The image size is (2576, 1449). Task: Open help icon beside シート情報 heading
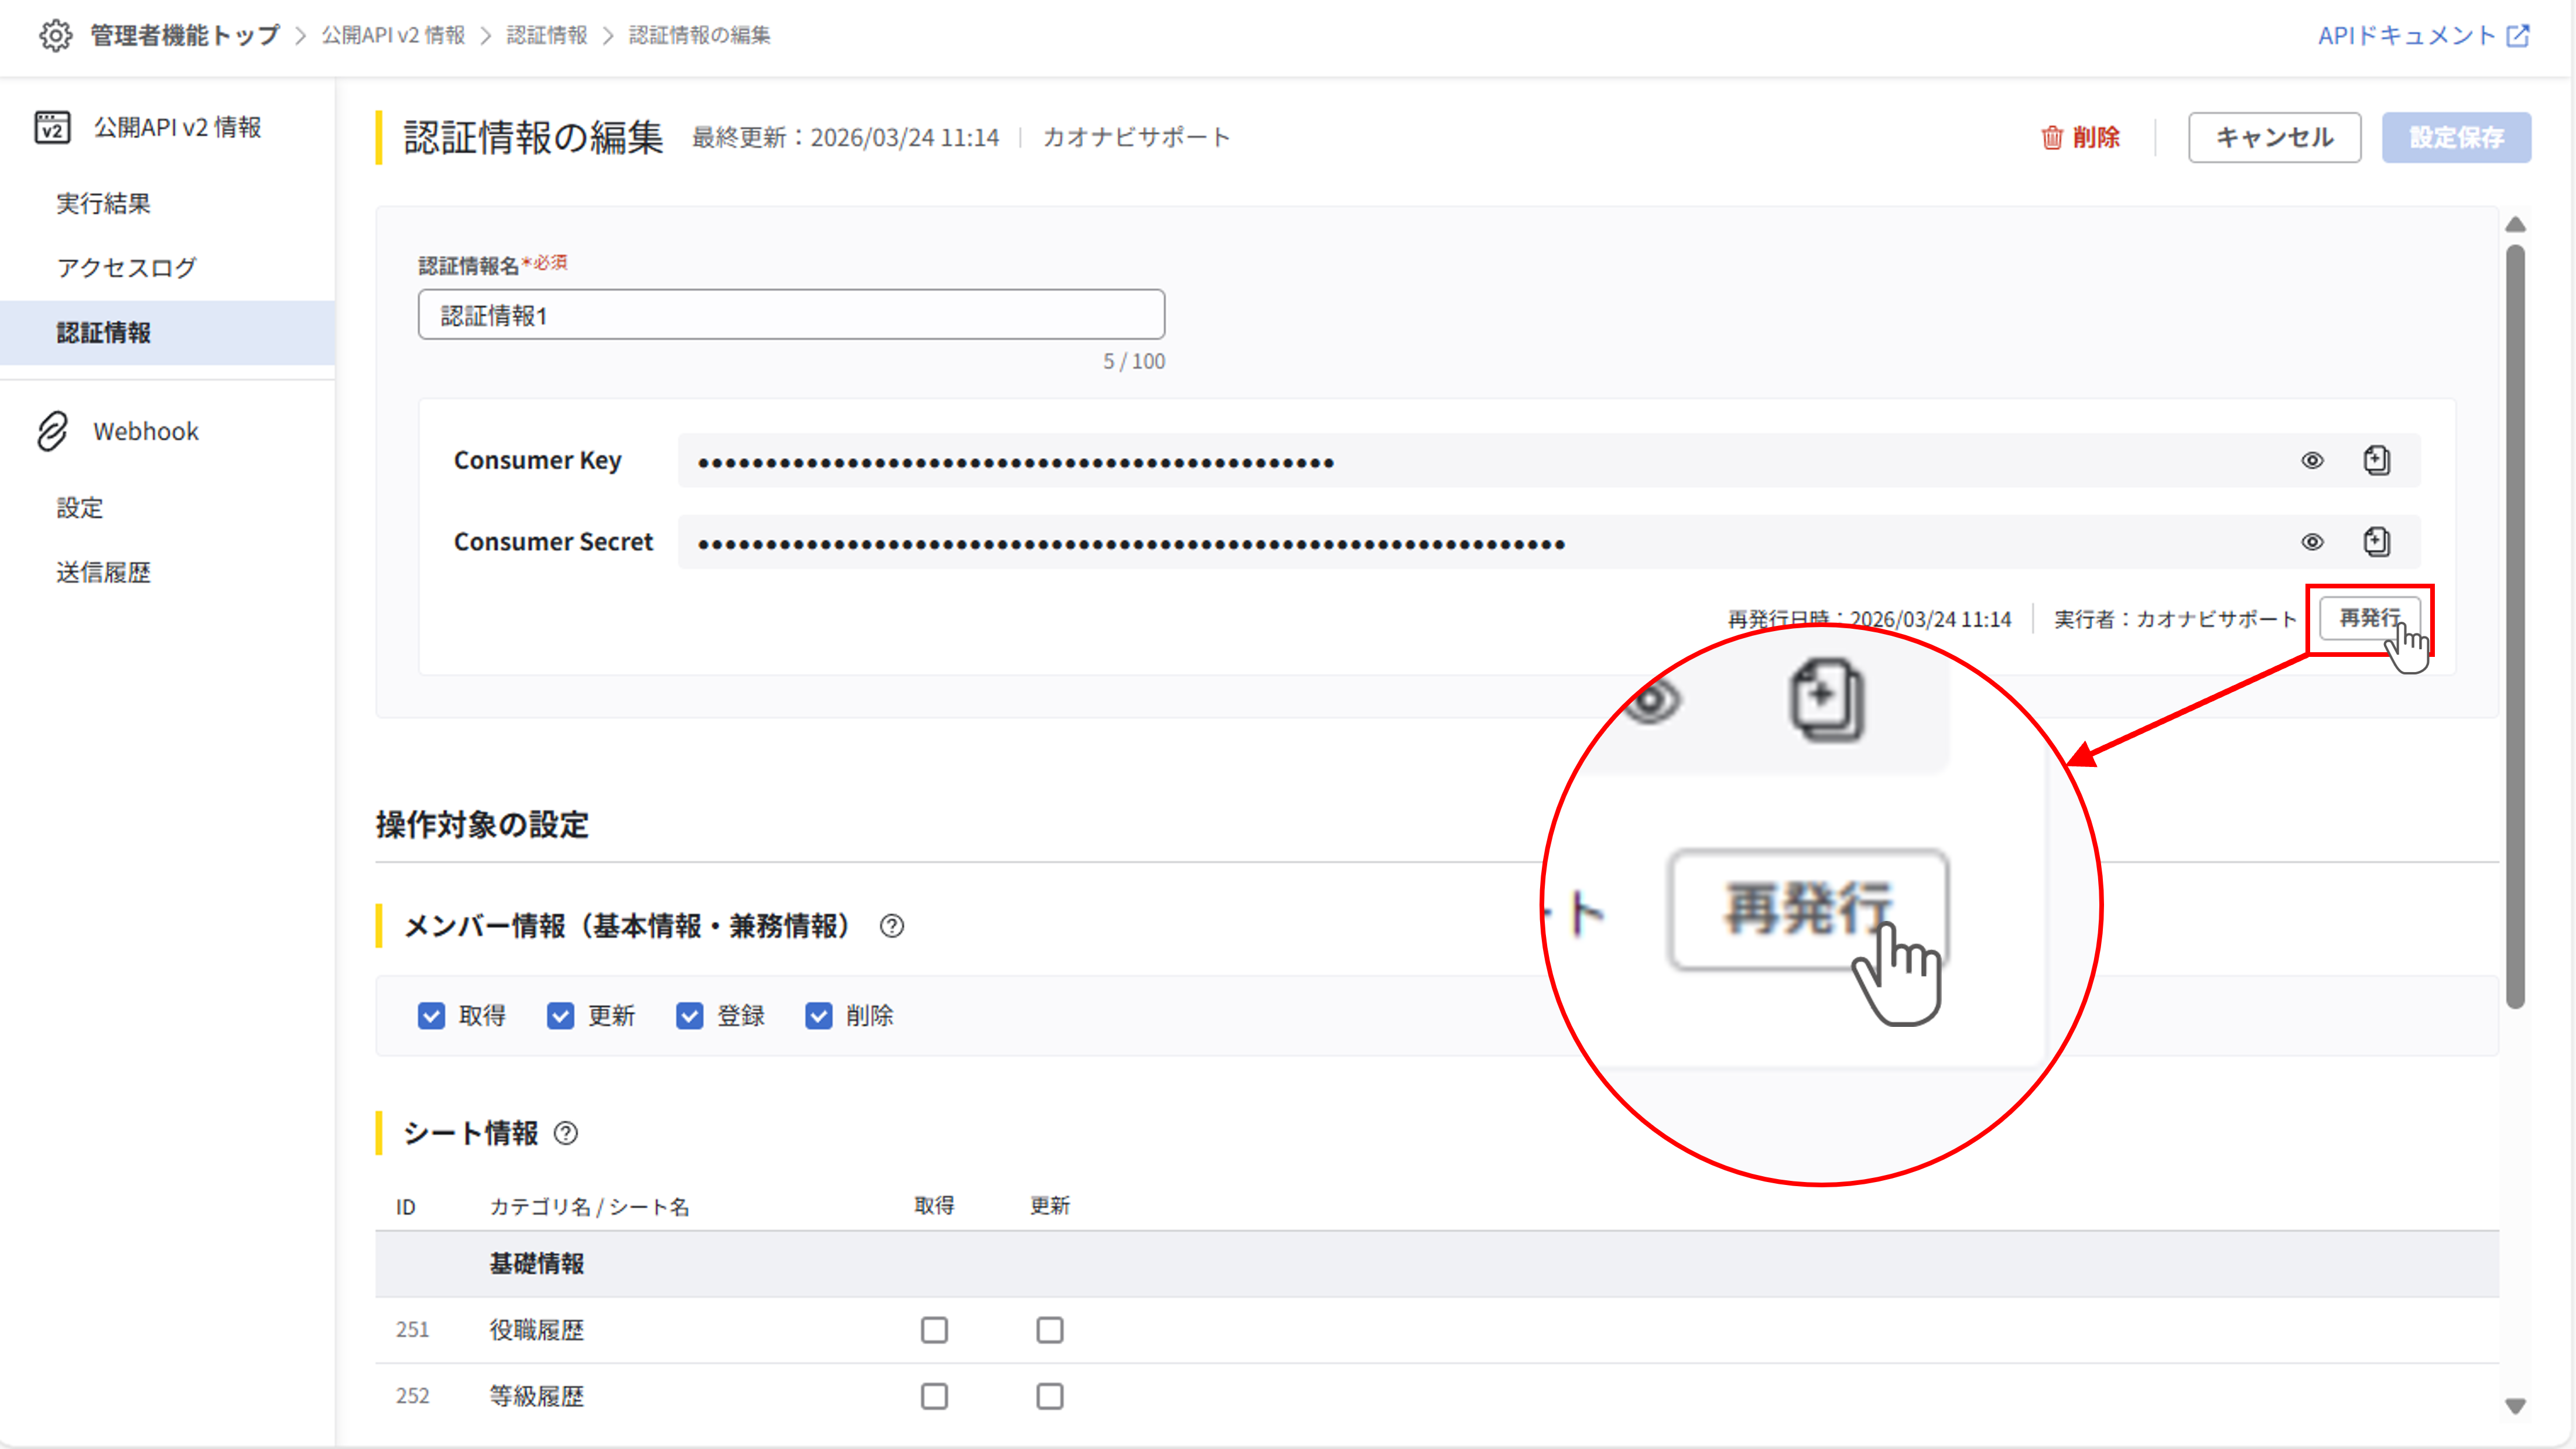[x=566, y=1133]
